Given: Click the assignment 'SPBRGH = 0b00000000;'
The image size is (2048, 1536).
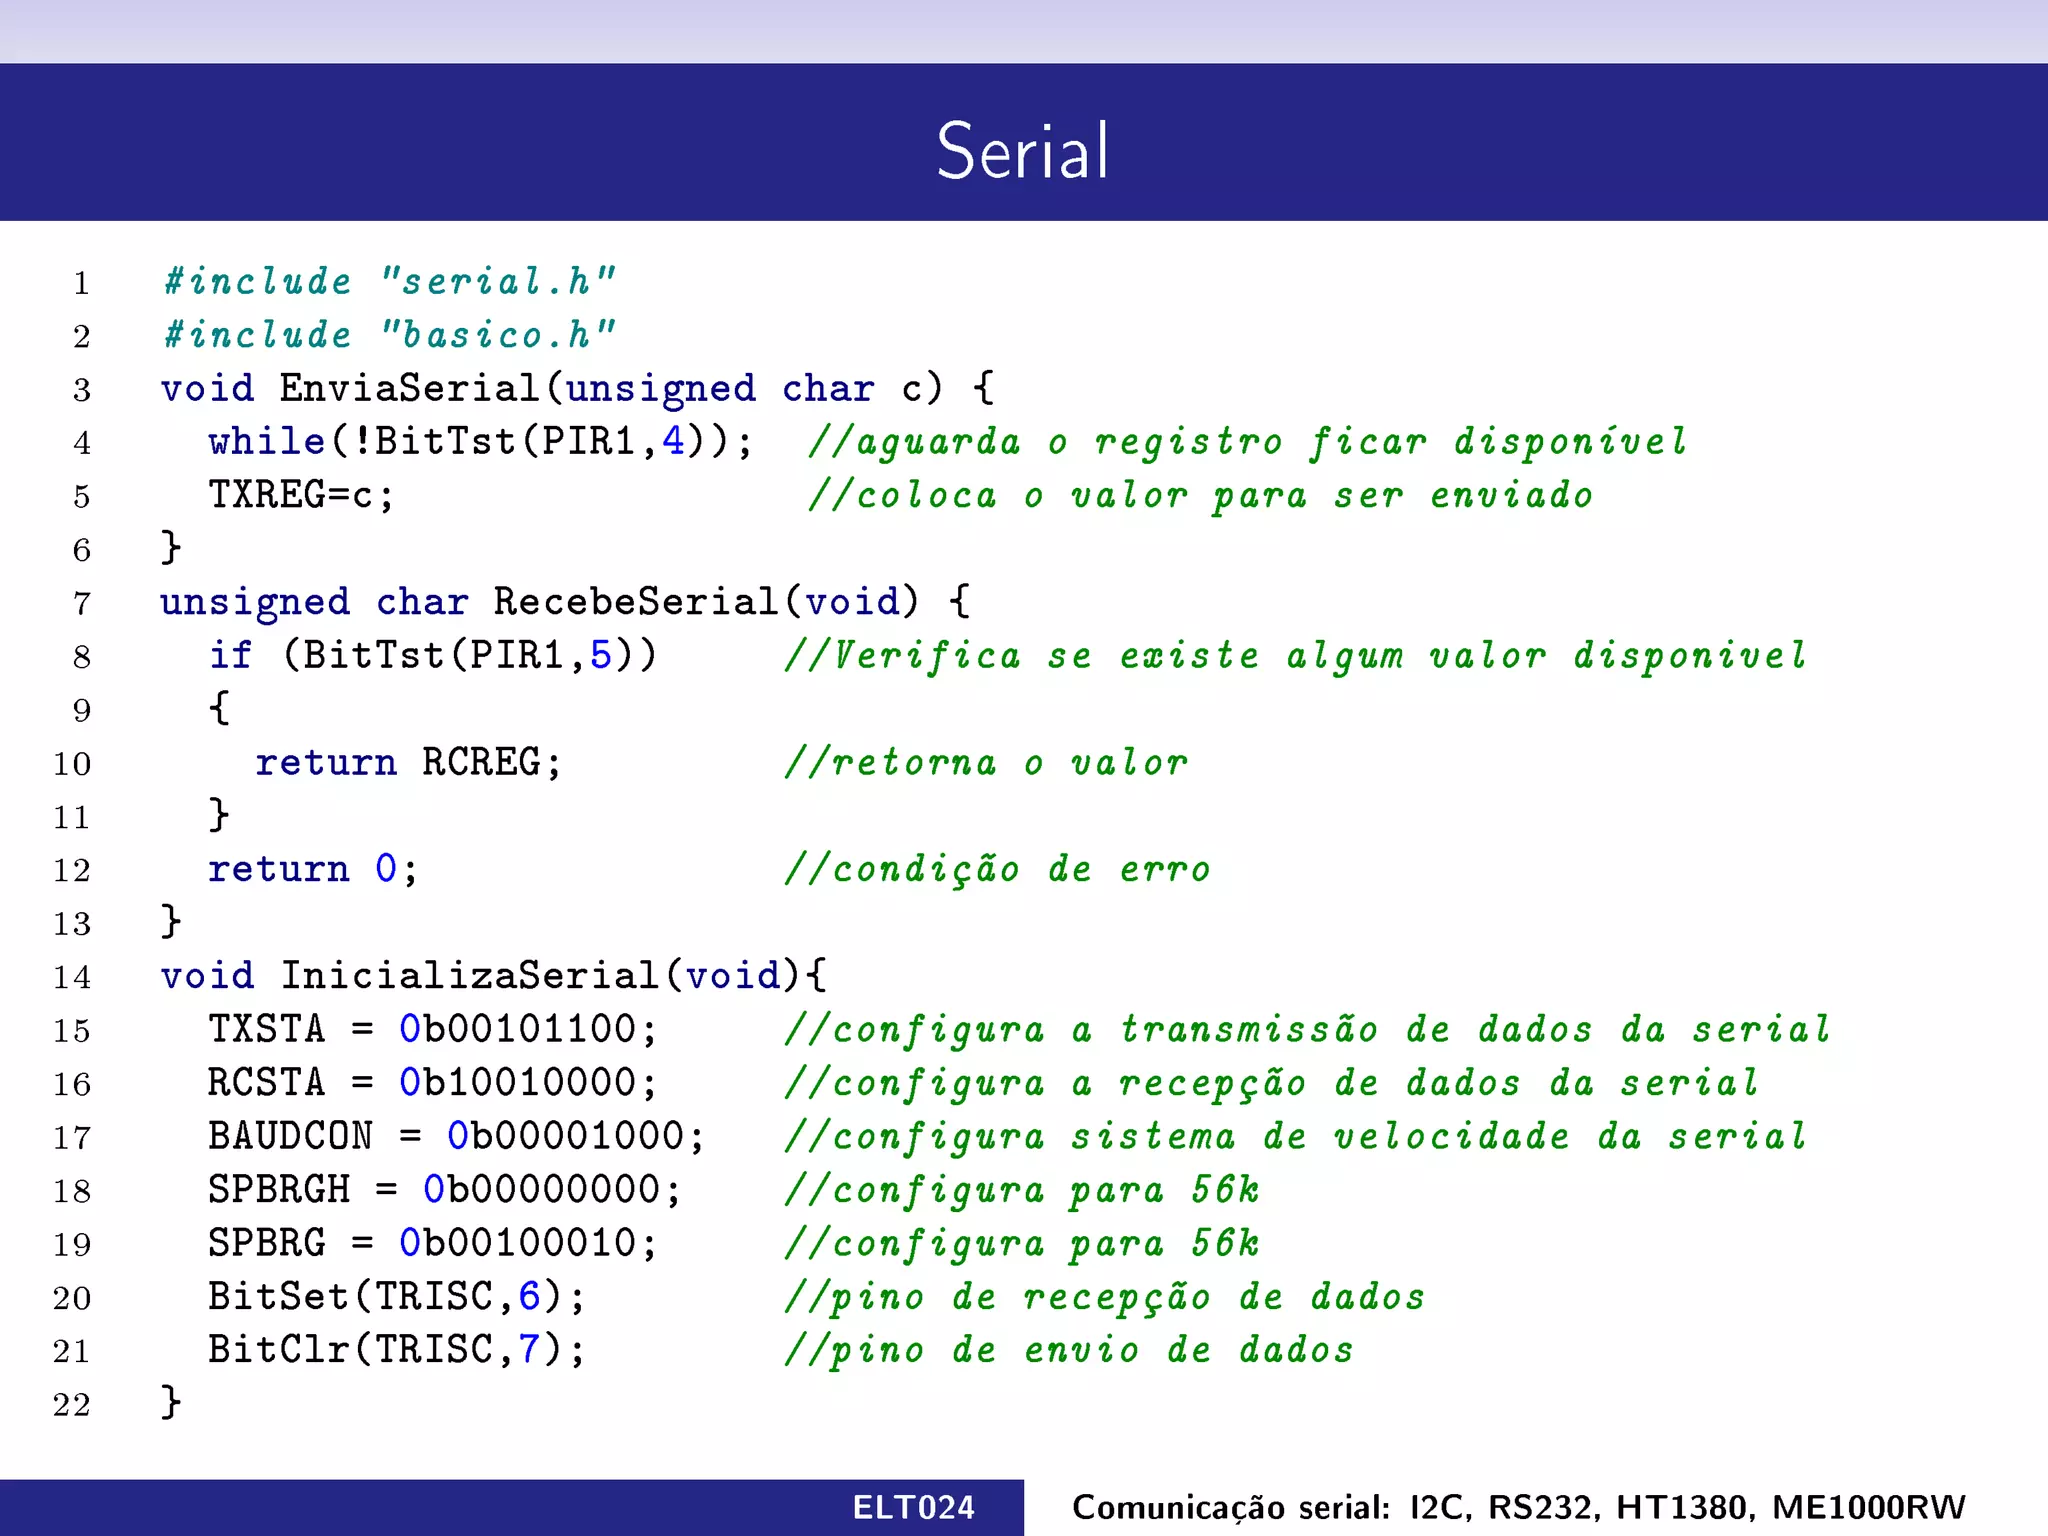Looking at the screenshot, I should pyautogui.click(x=444, y=1189).
